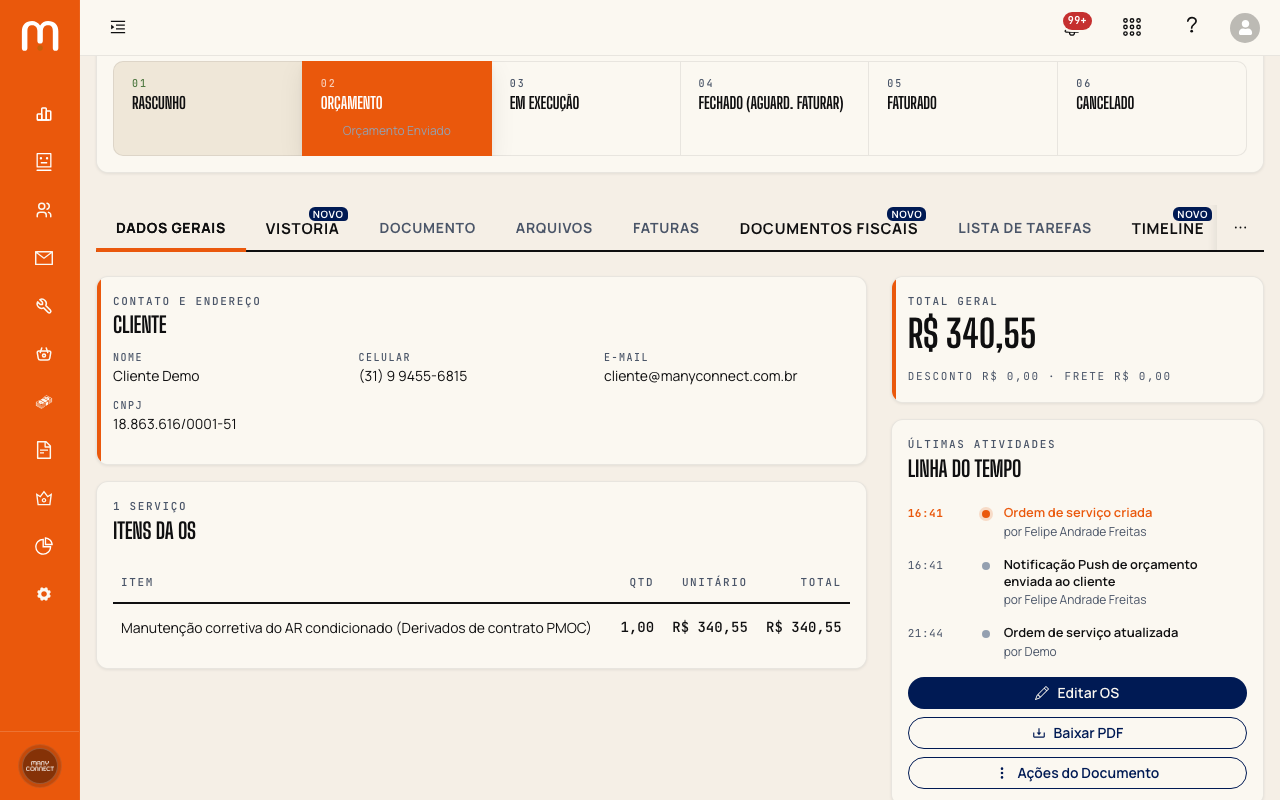Select the 03 Em Execução status step
This screenshot has height=800, width=1280.
(586, 108)
